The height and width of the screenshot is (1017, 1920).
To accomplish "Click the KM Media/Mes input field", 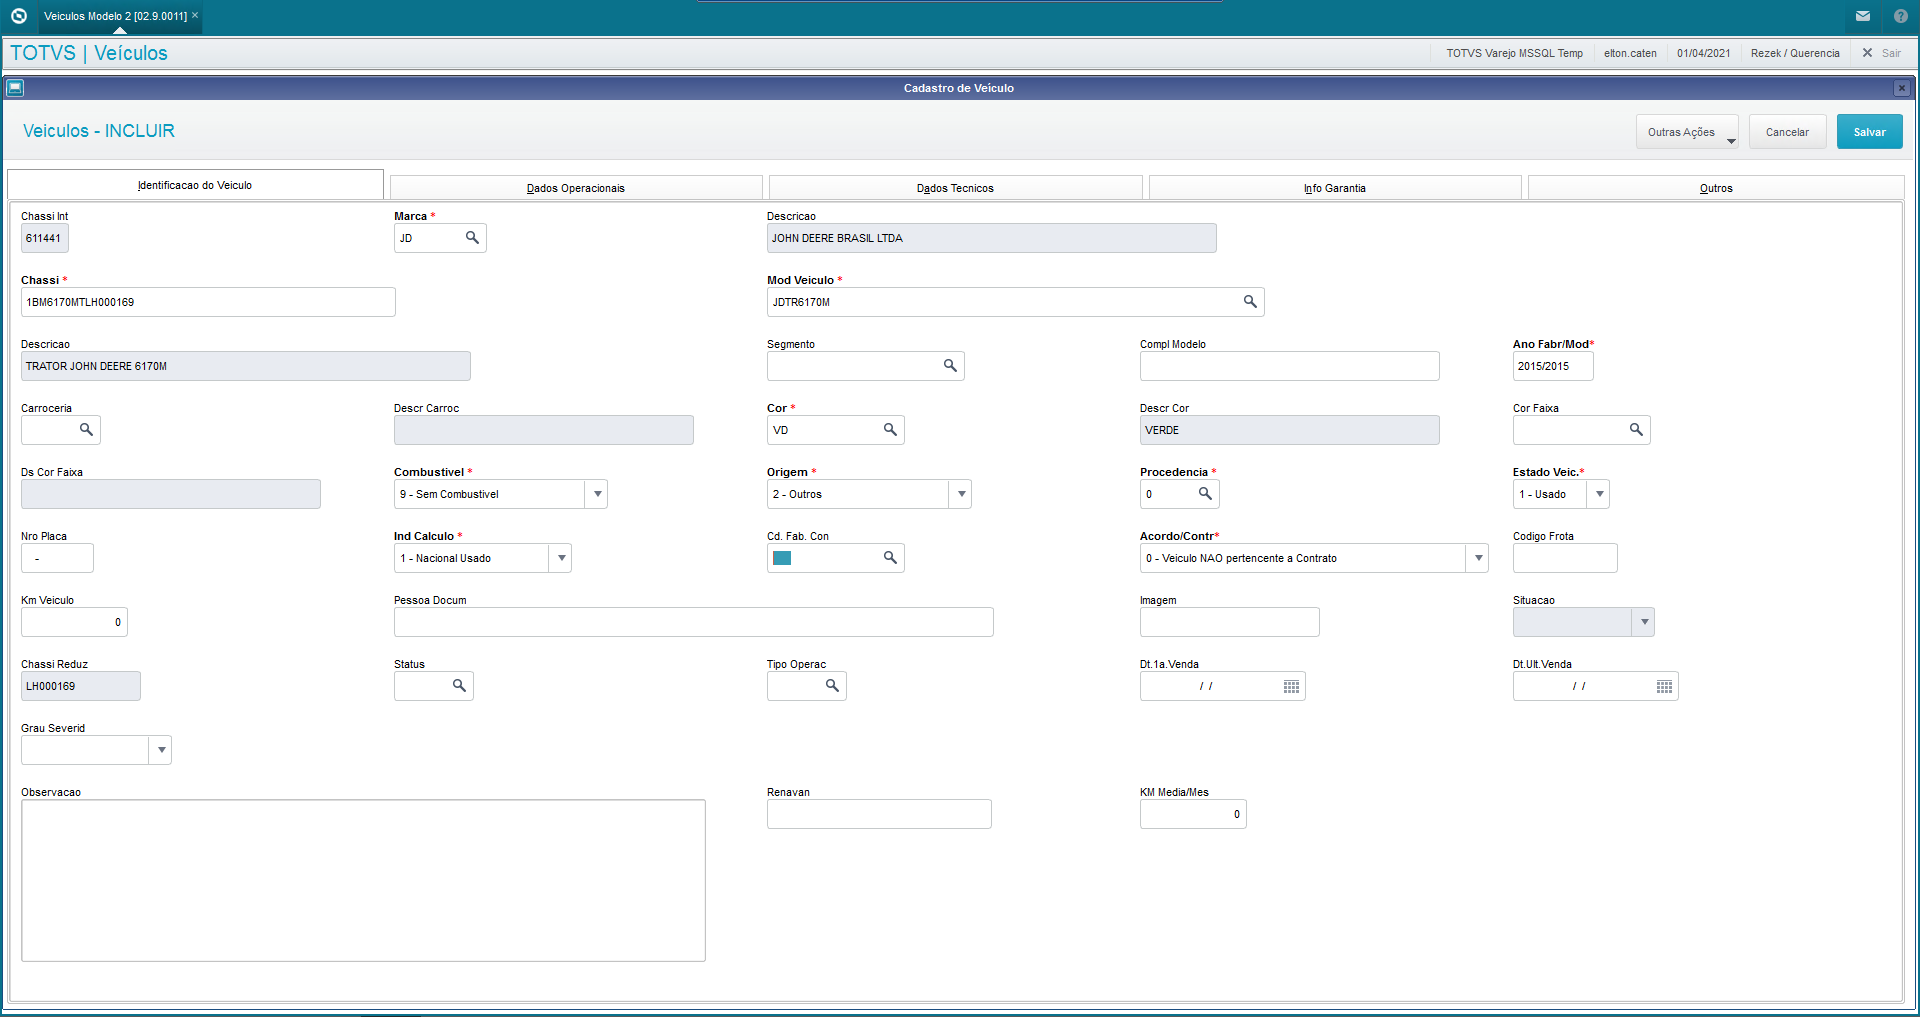I will (x=1193, y=814).
